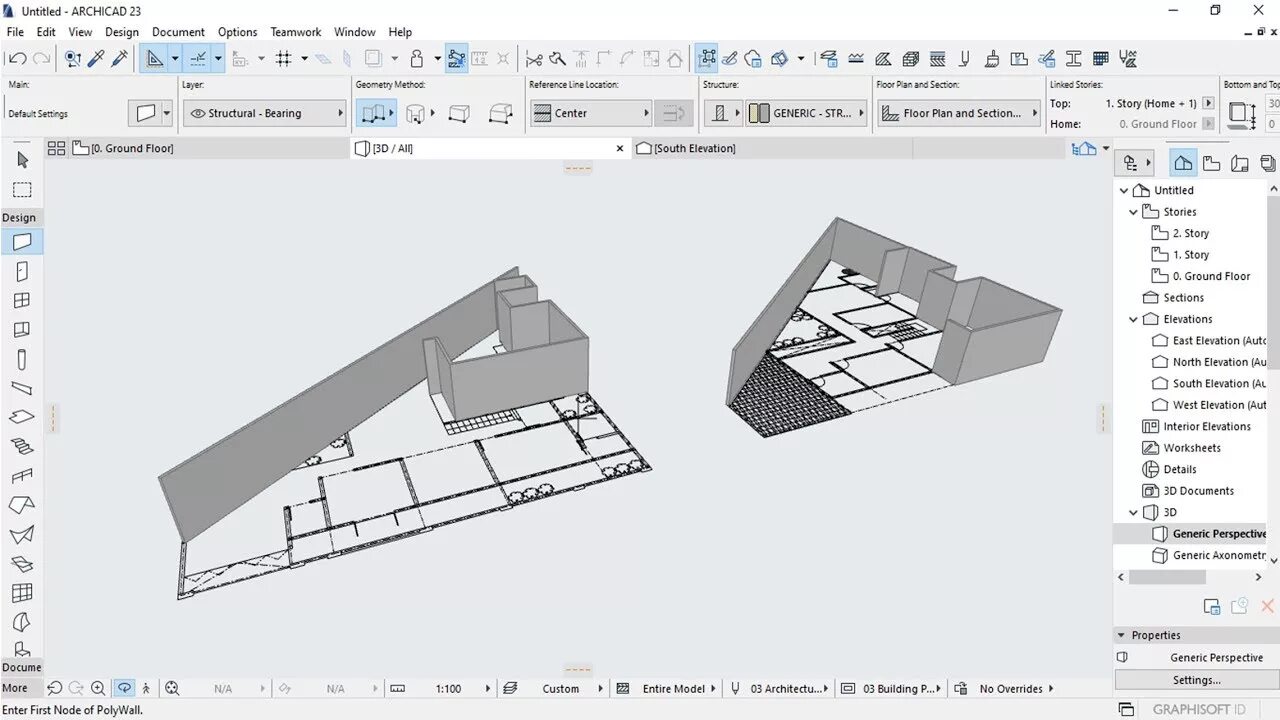Pick the Column tool

[x=22, y=359]
